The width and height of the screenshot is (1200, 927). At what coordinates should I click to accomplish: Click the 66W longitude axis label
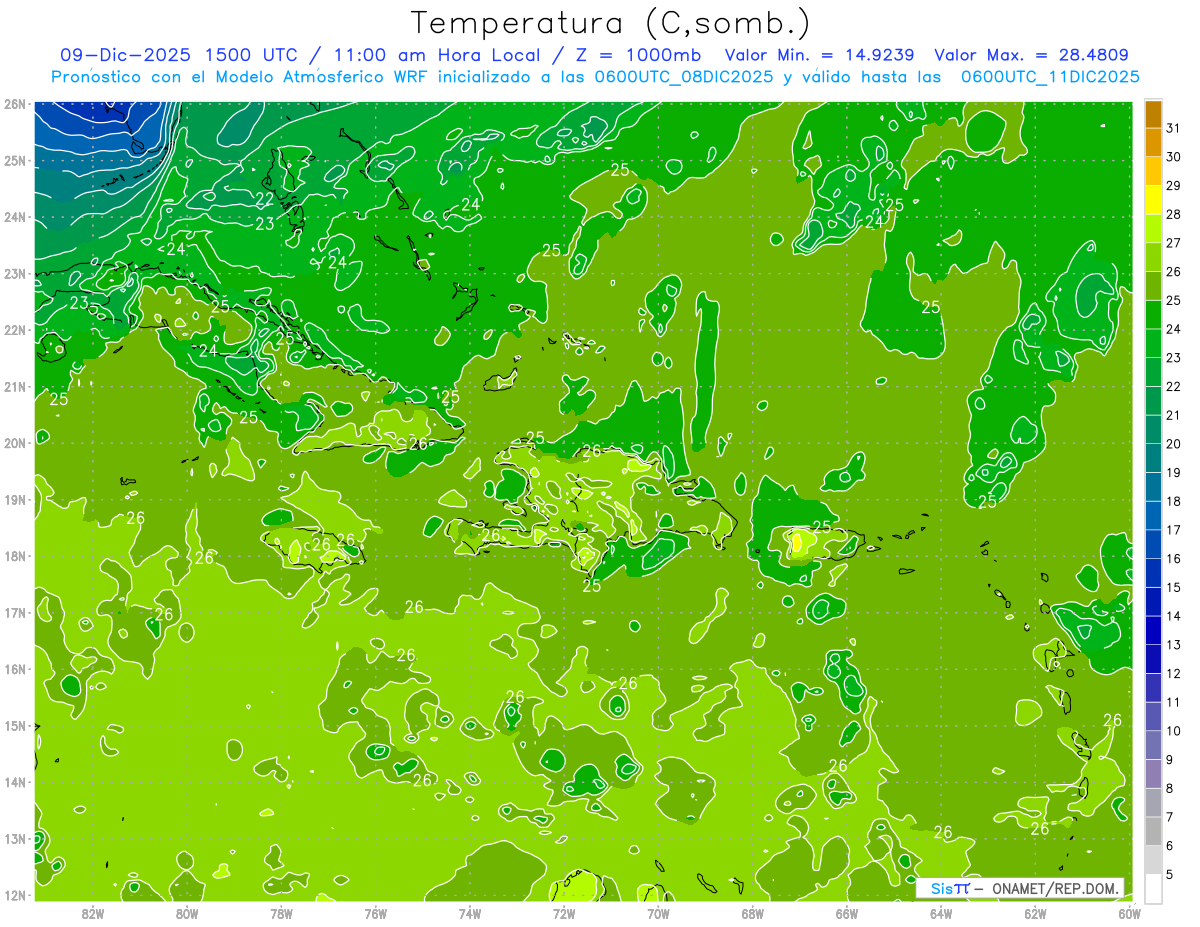847,913
